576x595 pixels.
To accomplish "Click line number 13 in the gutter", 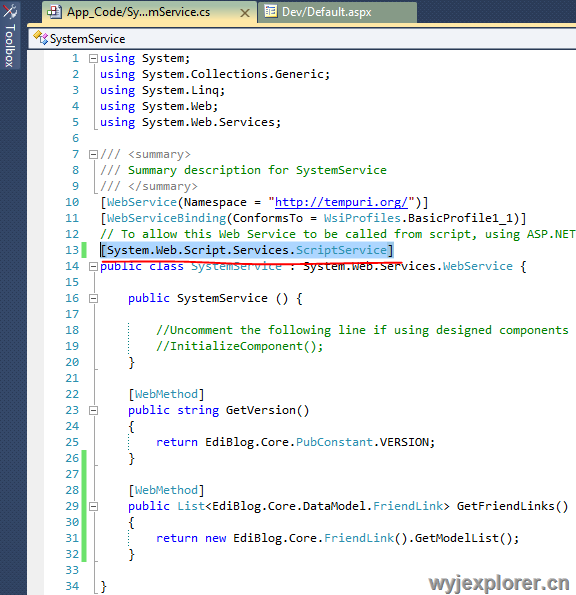I will click(x=72, y=250).
